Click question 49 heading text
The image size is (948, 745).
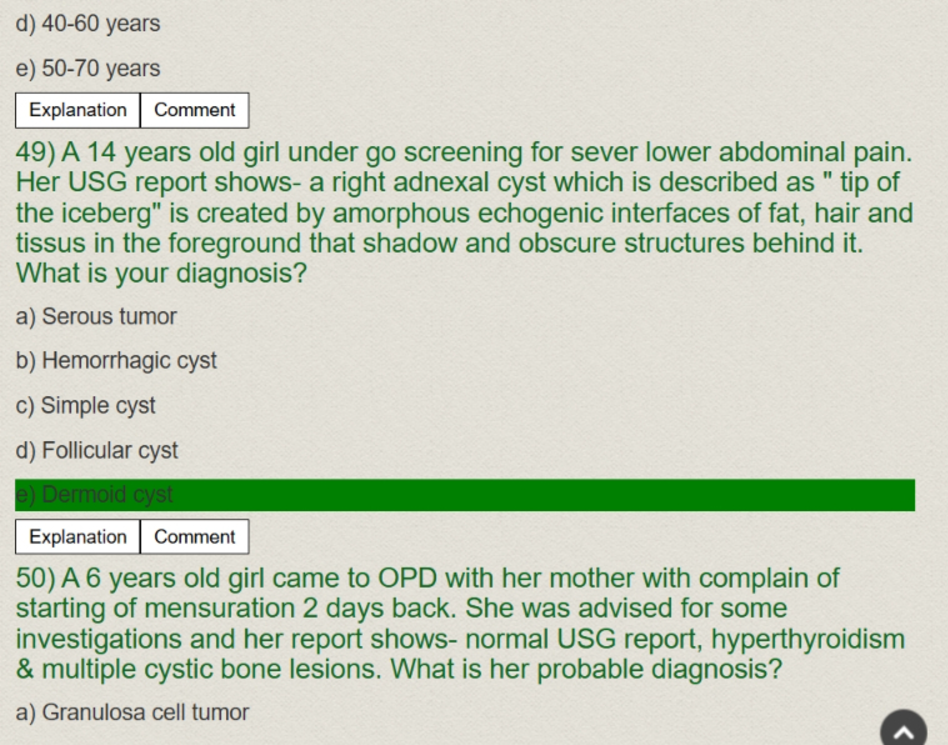point(464,213)
